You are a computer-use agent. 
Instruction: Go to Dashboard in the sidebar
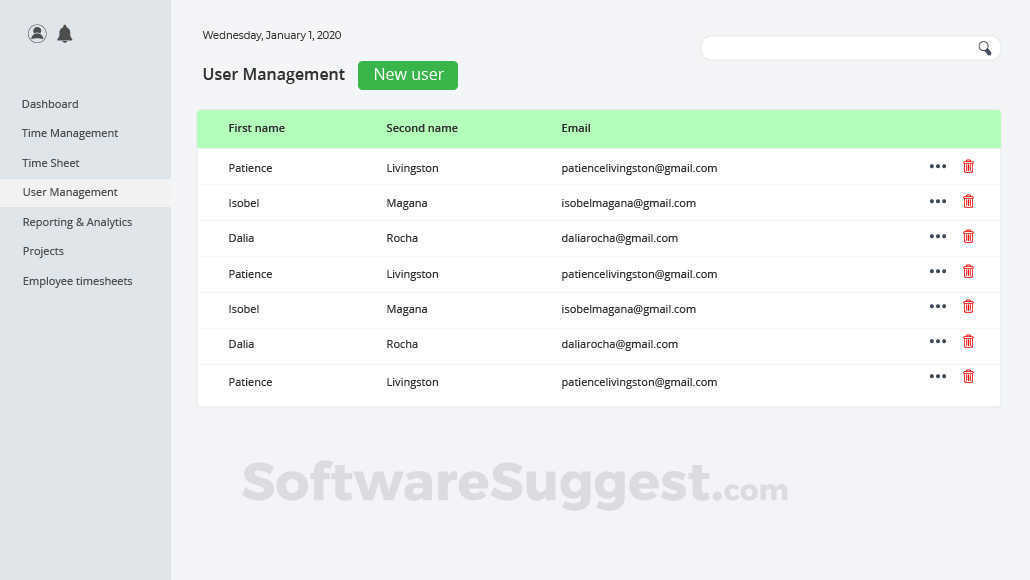click(50, 104)
